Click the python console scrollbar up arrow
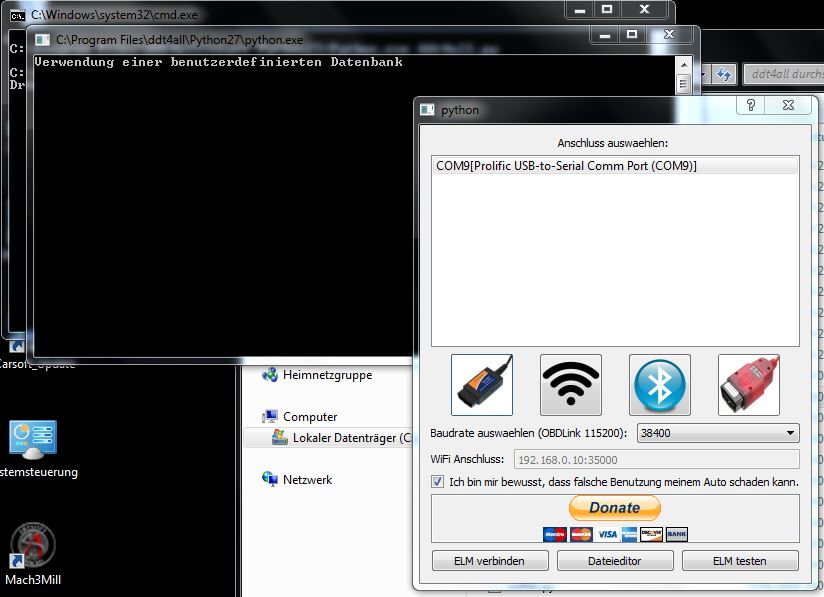824x597 pixels. pos(682,63)
